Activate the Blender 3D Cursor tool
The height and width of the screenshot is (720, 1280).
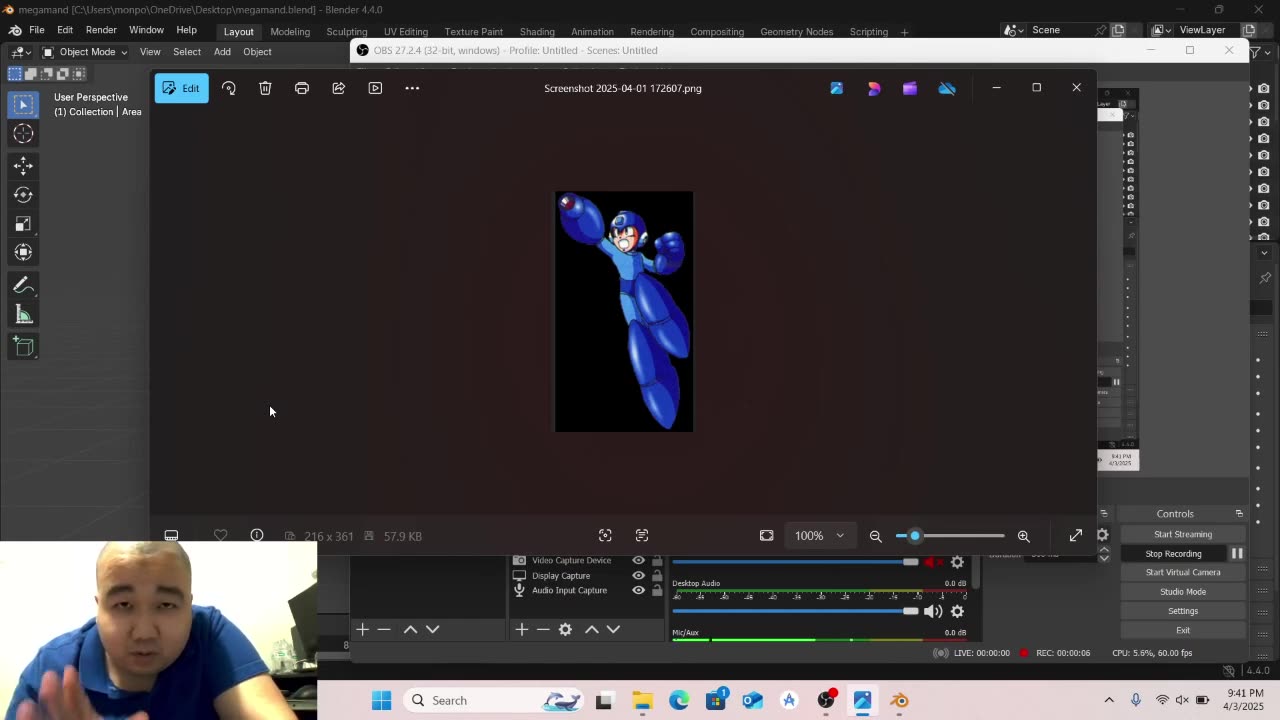click(x=23, y=134)
